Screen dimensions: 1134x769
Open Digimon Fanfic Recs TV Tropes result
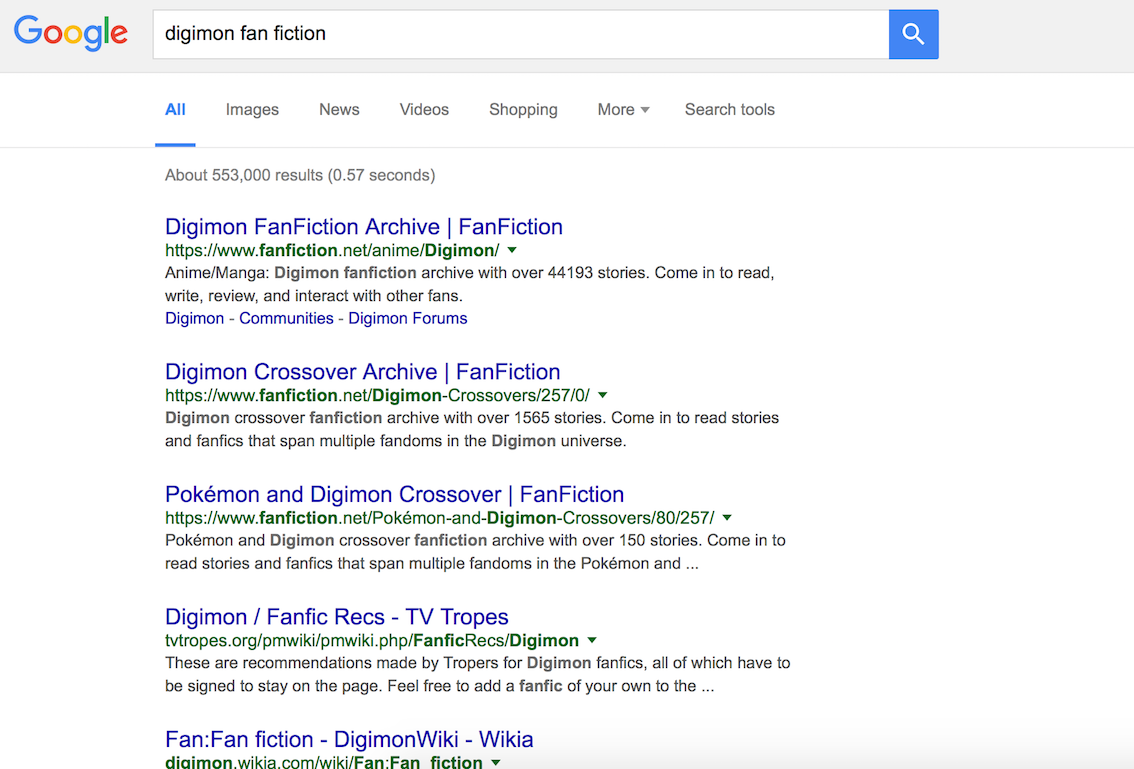337,617
